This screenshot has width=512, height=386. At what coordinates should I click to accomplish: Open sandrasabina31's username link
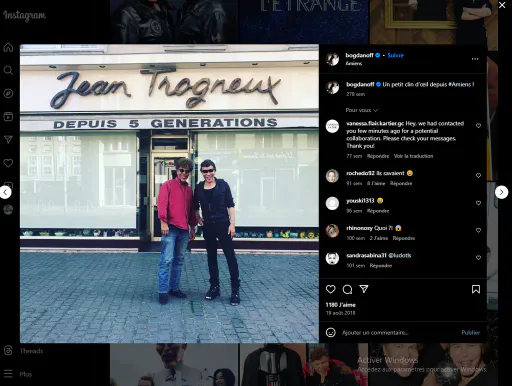pos(366,256)
